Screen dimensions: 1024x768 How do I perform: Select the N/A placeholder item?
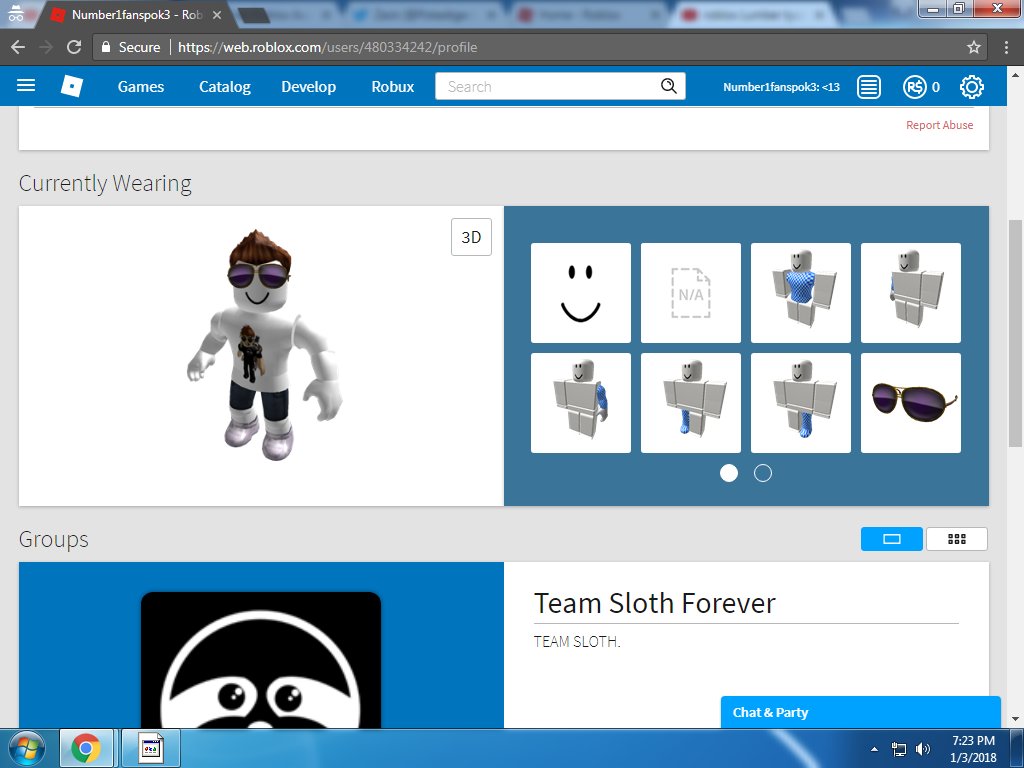point(691,293)
